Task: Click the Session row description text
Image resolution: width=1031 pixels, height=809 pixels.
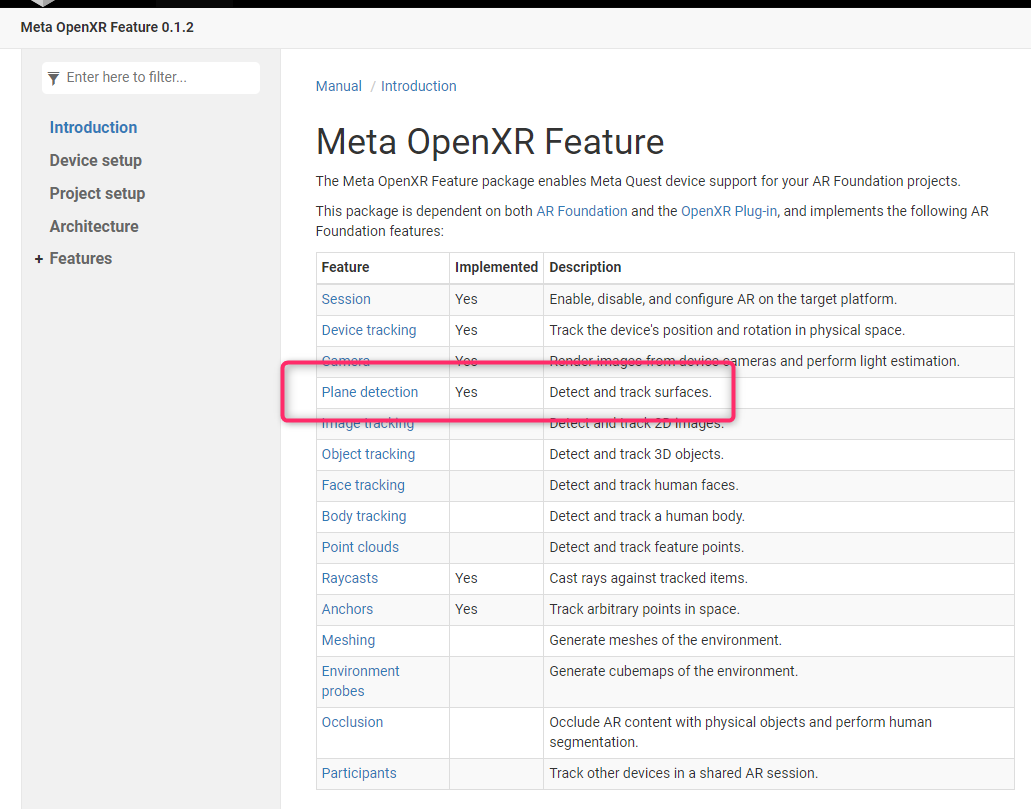Action: (723, 299)
